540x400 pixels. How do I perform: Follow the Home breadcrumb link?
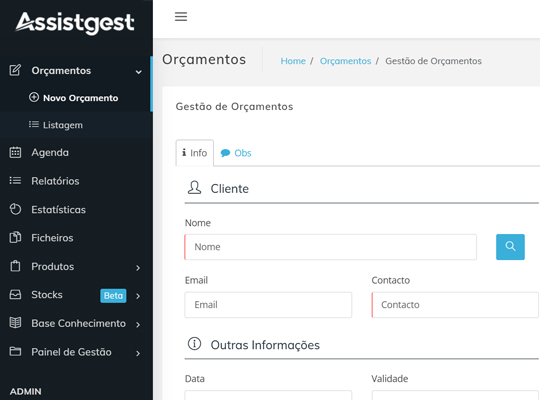click(x=293, y=61)
